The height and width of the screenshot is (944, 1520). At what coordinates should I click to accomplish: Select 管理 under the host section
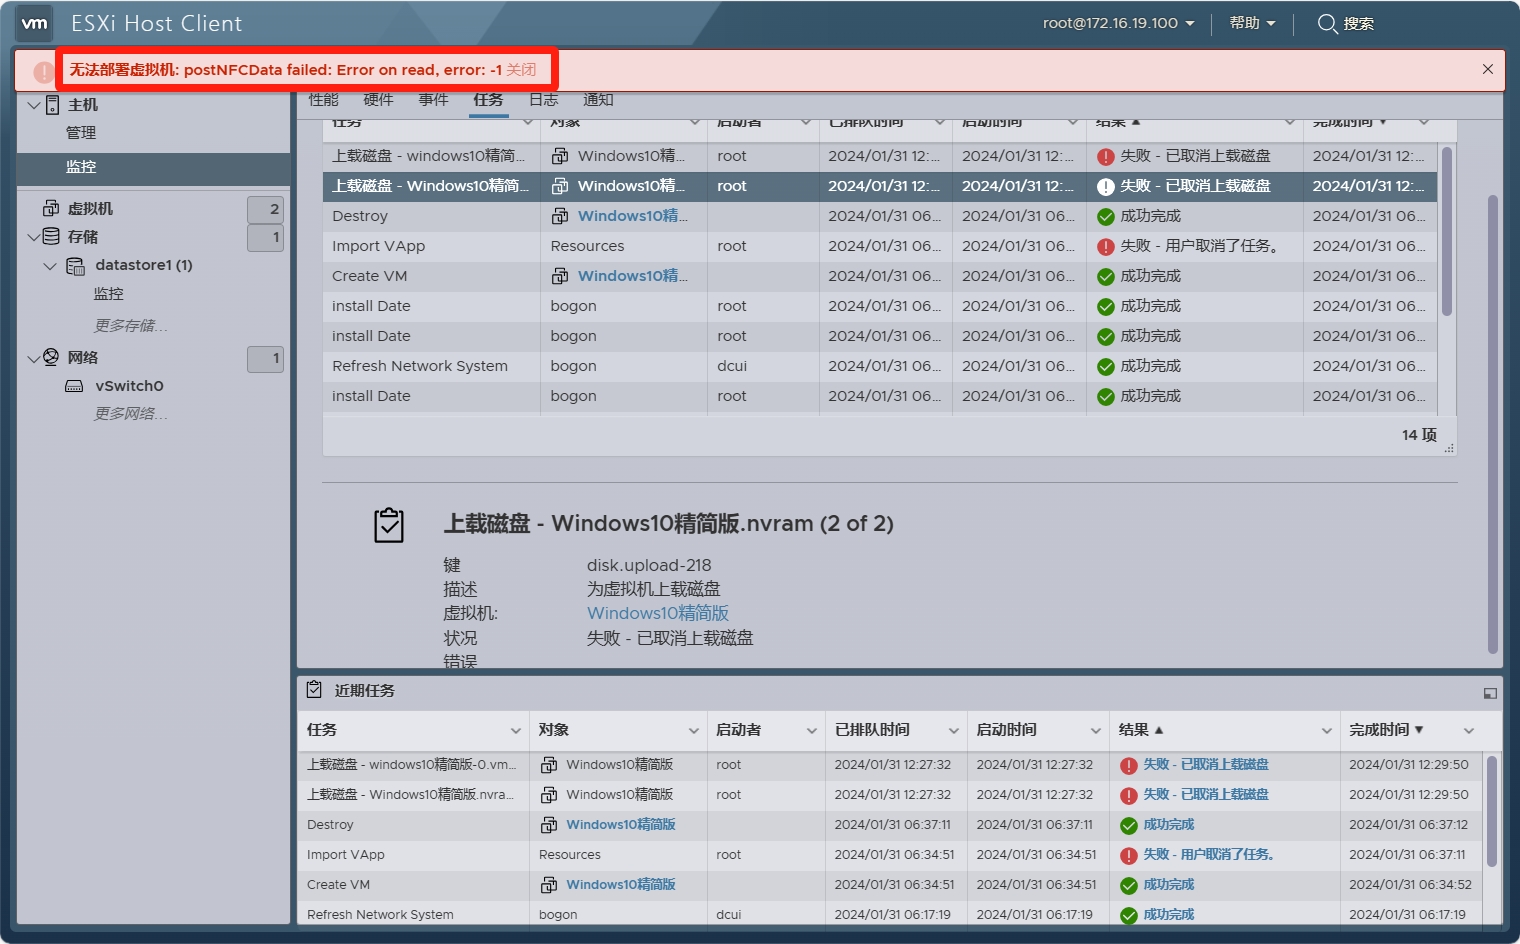(x=81, y=133)
